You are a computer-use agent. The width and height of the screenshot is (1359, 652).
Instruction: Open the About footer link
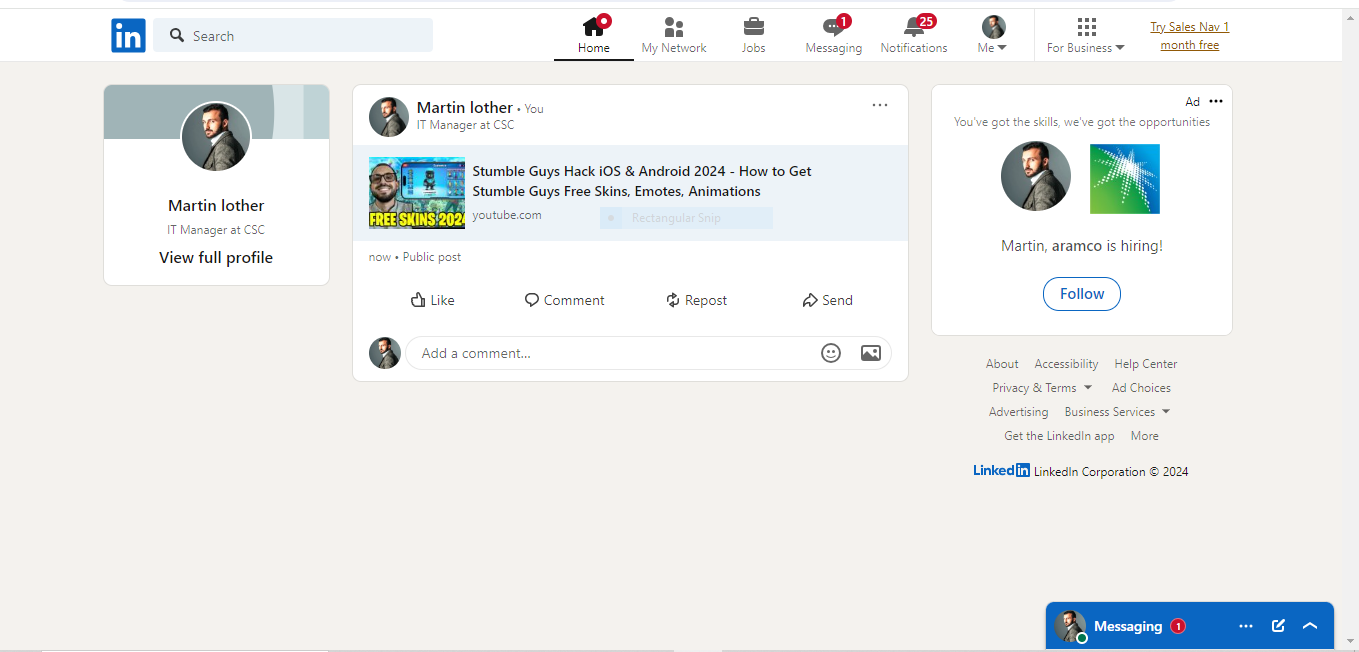[1002, 364]
